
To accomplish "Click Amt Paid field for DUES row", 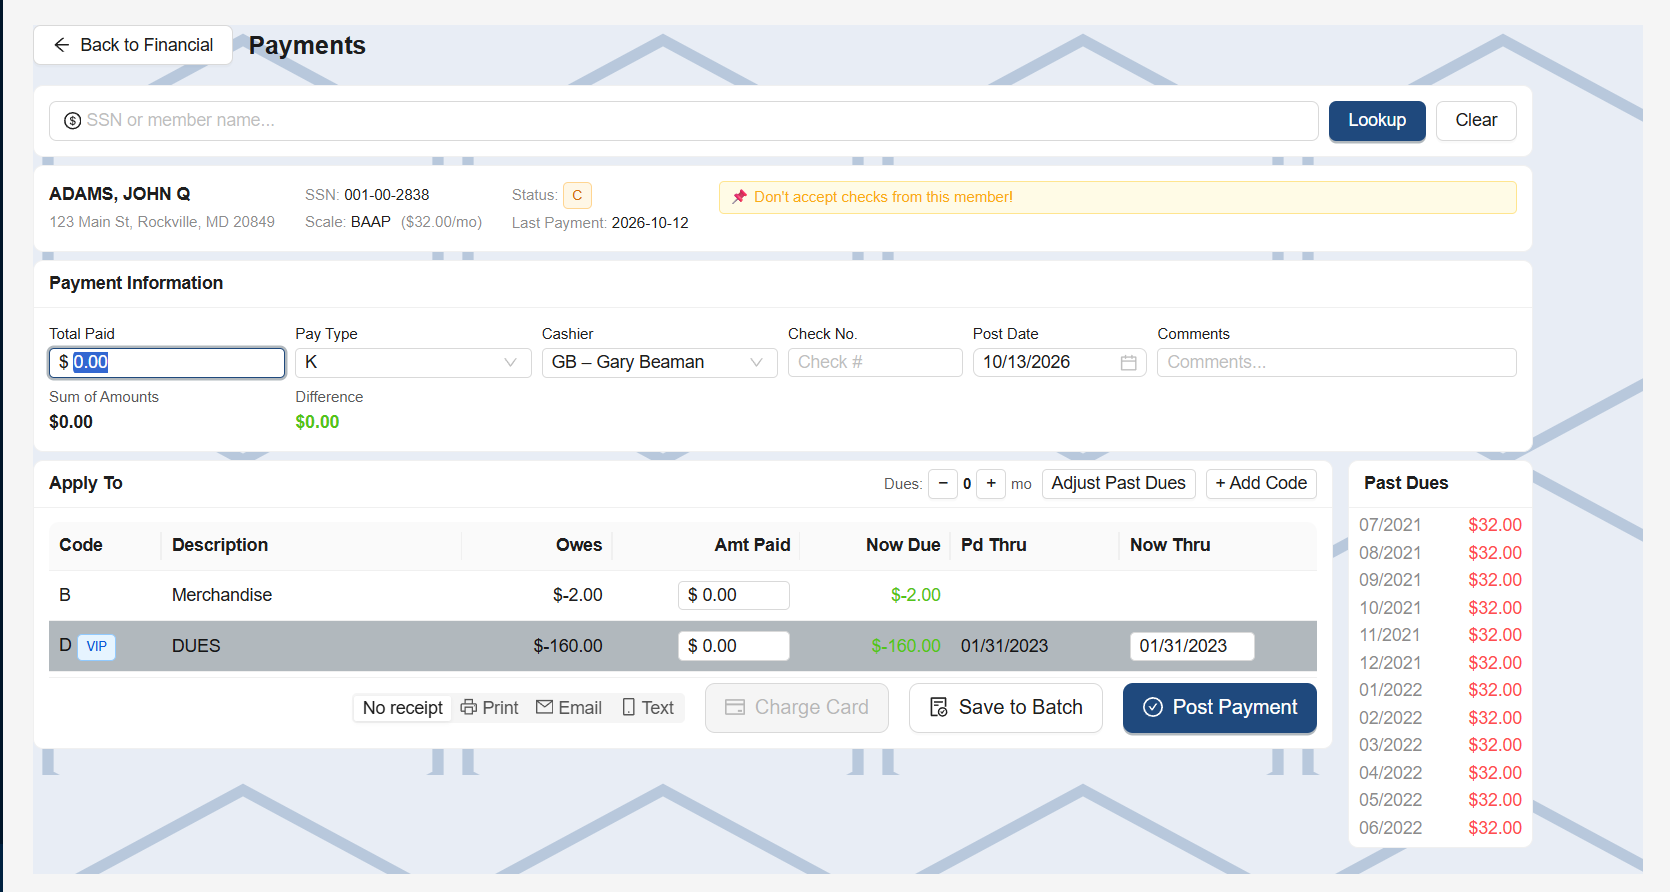I will click(x=734, y=647).
